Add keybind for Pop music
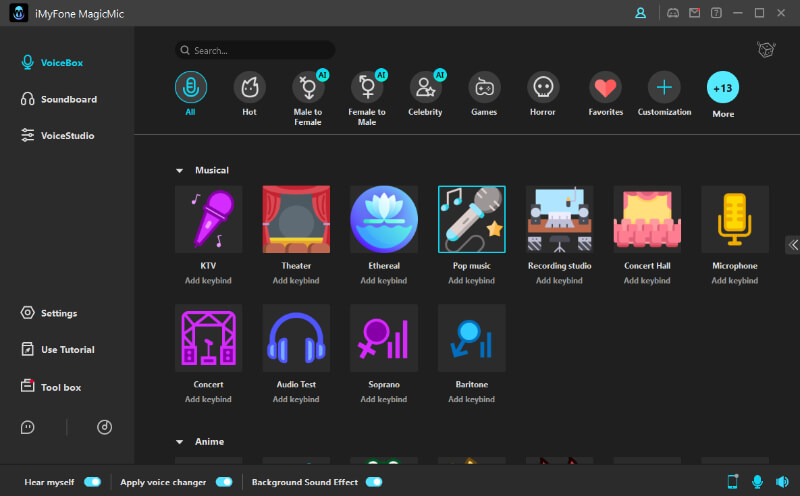 point(471,281)
